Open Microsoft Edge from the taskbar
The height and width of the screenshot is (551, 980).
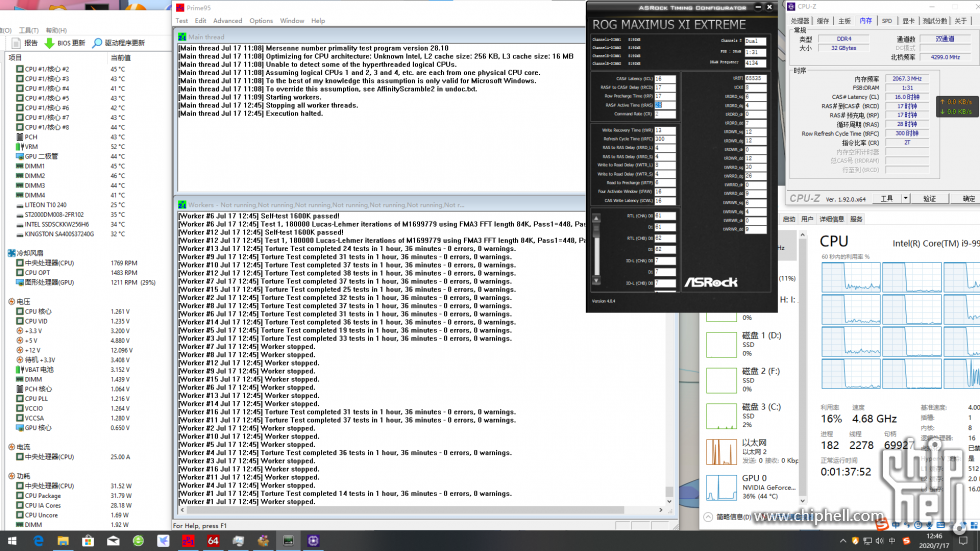click(38, 541)
